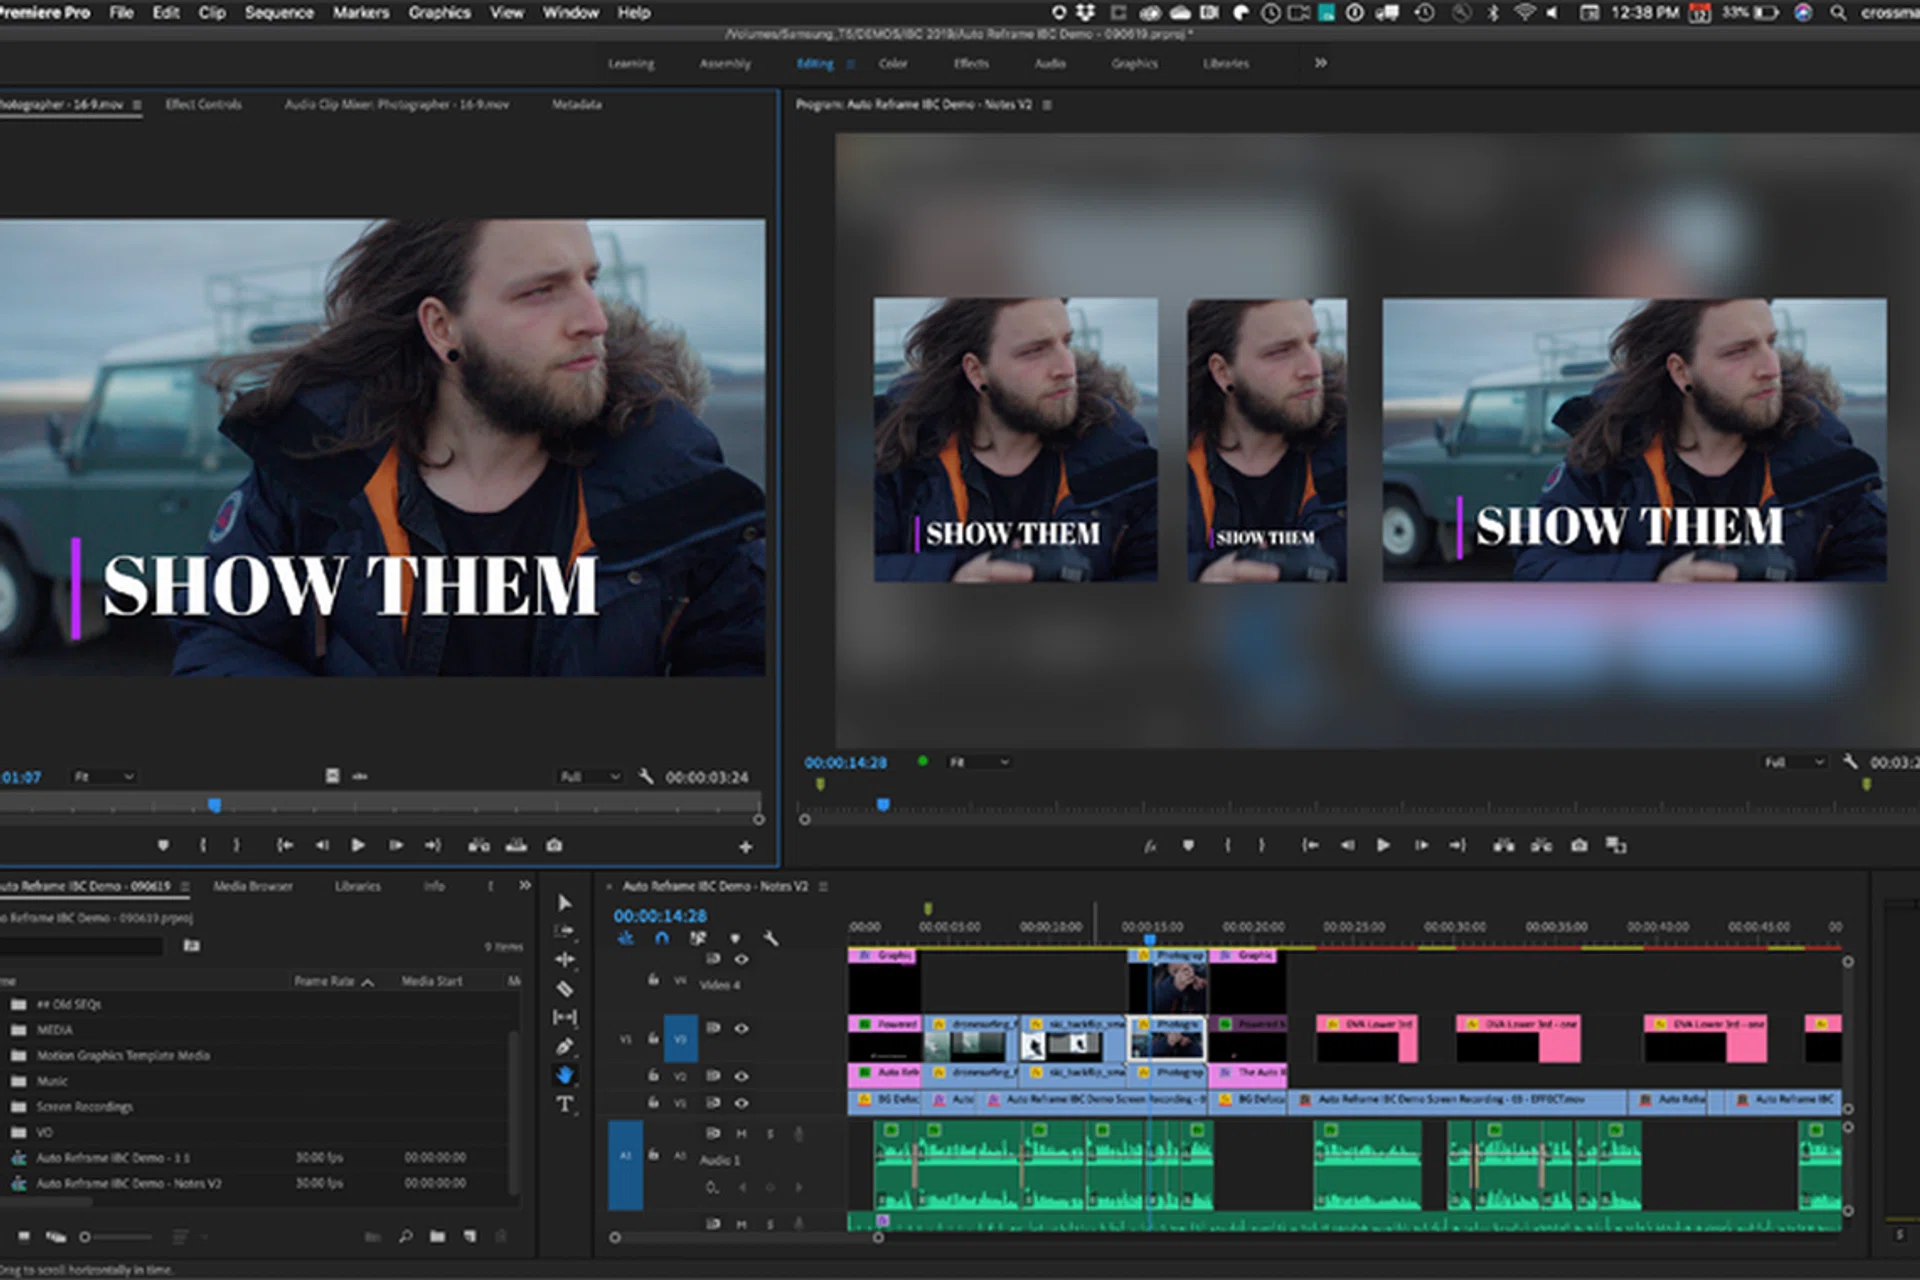Open the Sequence menu
The image size is (1920, 1280).
(279, 13)
